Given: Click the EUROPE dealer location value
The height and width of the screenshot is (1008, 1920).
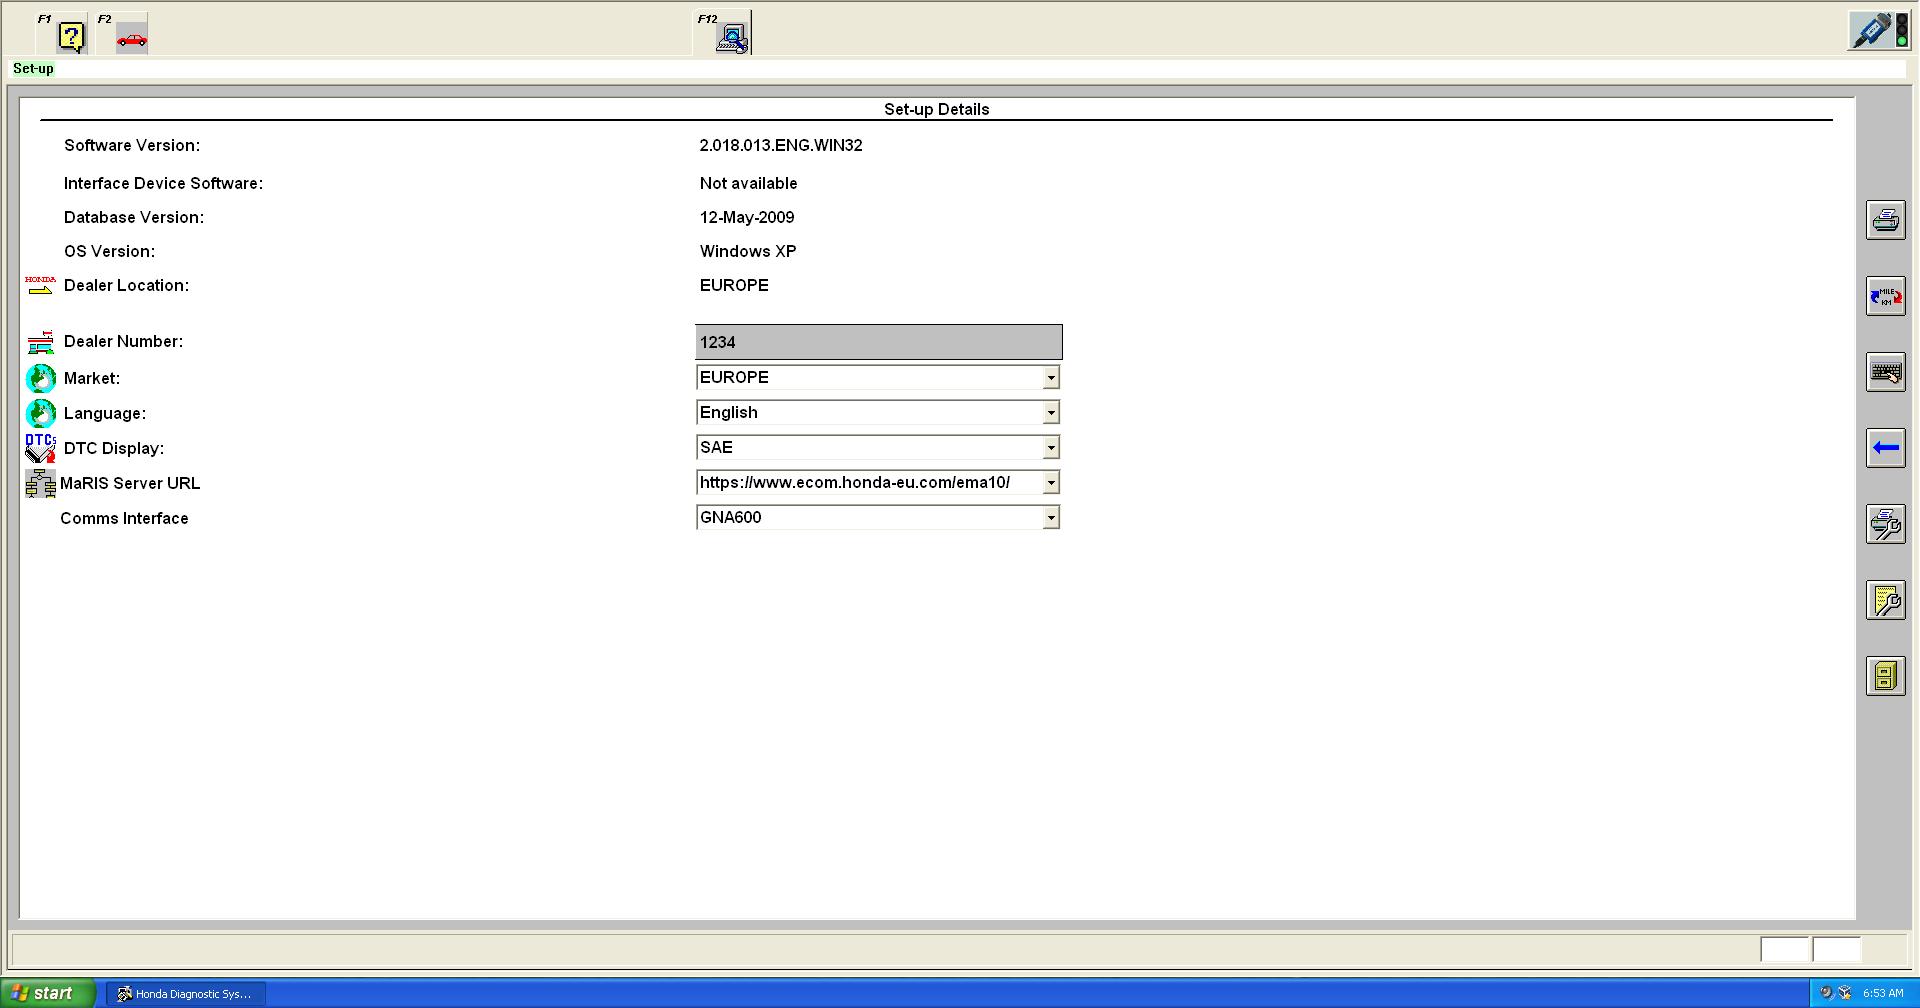Looking at the screenshot, I should (x=734, y=285).
